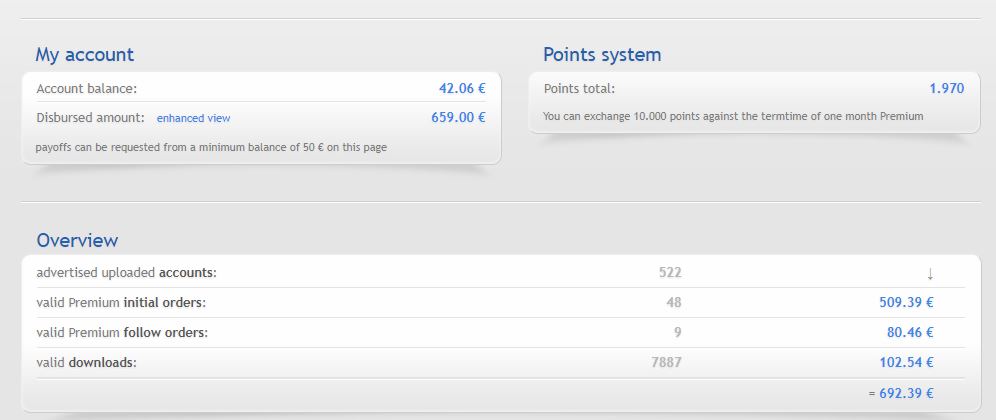Click the My account heading
This screenshot has height=420, width=996.
[84, 55]
